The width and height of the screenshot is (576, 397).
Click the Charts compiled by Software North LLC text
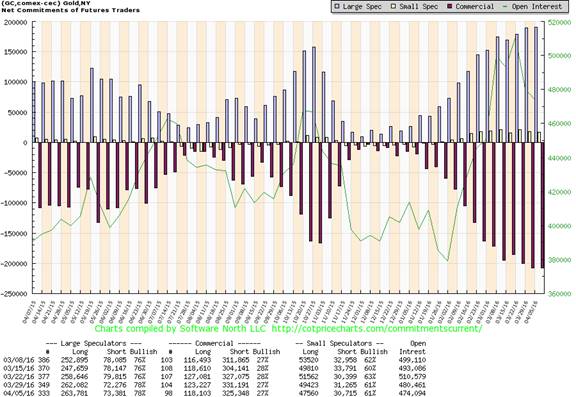coord(179,328)
